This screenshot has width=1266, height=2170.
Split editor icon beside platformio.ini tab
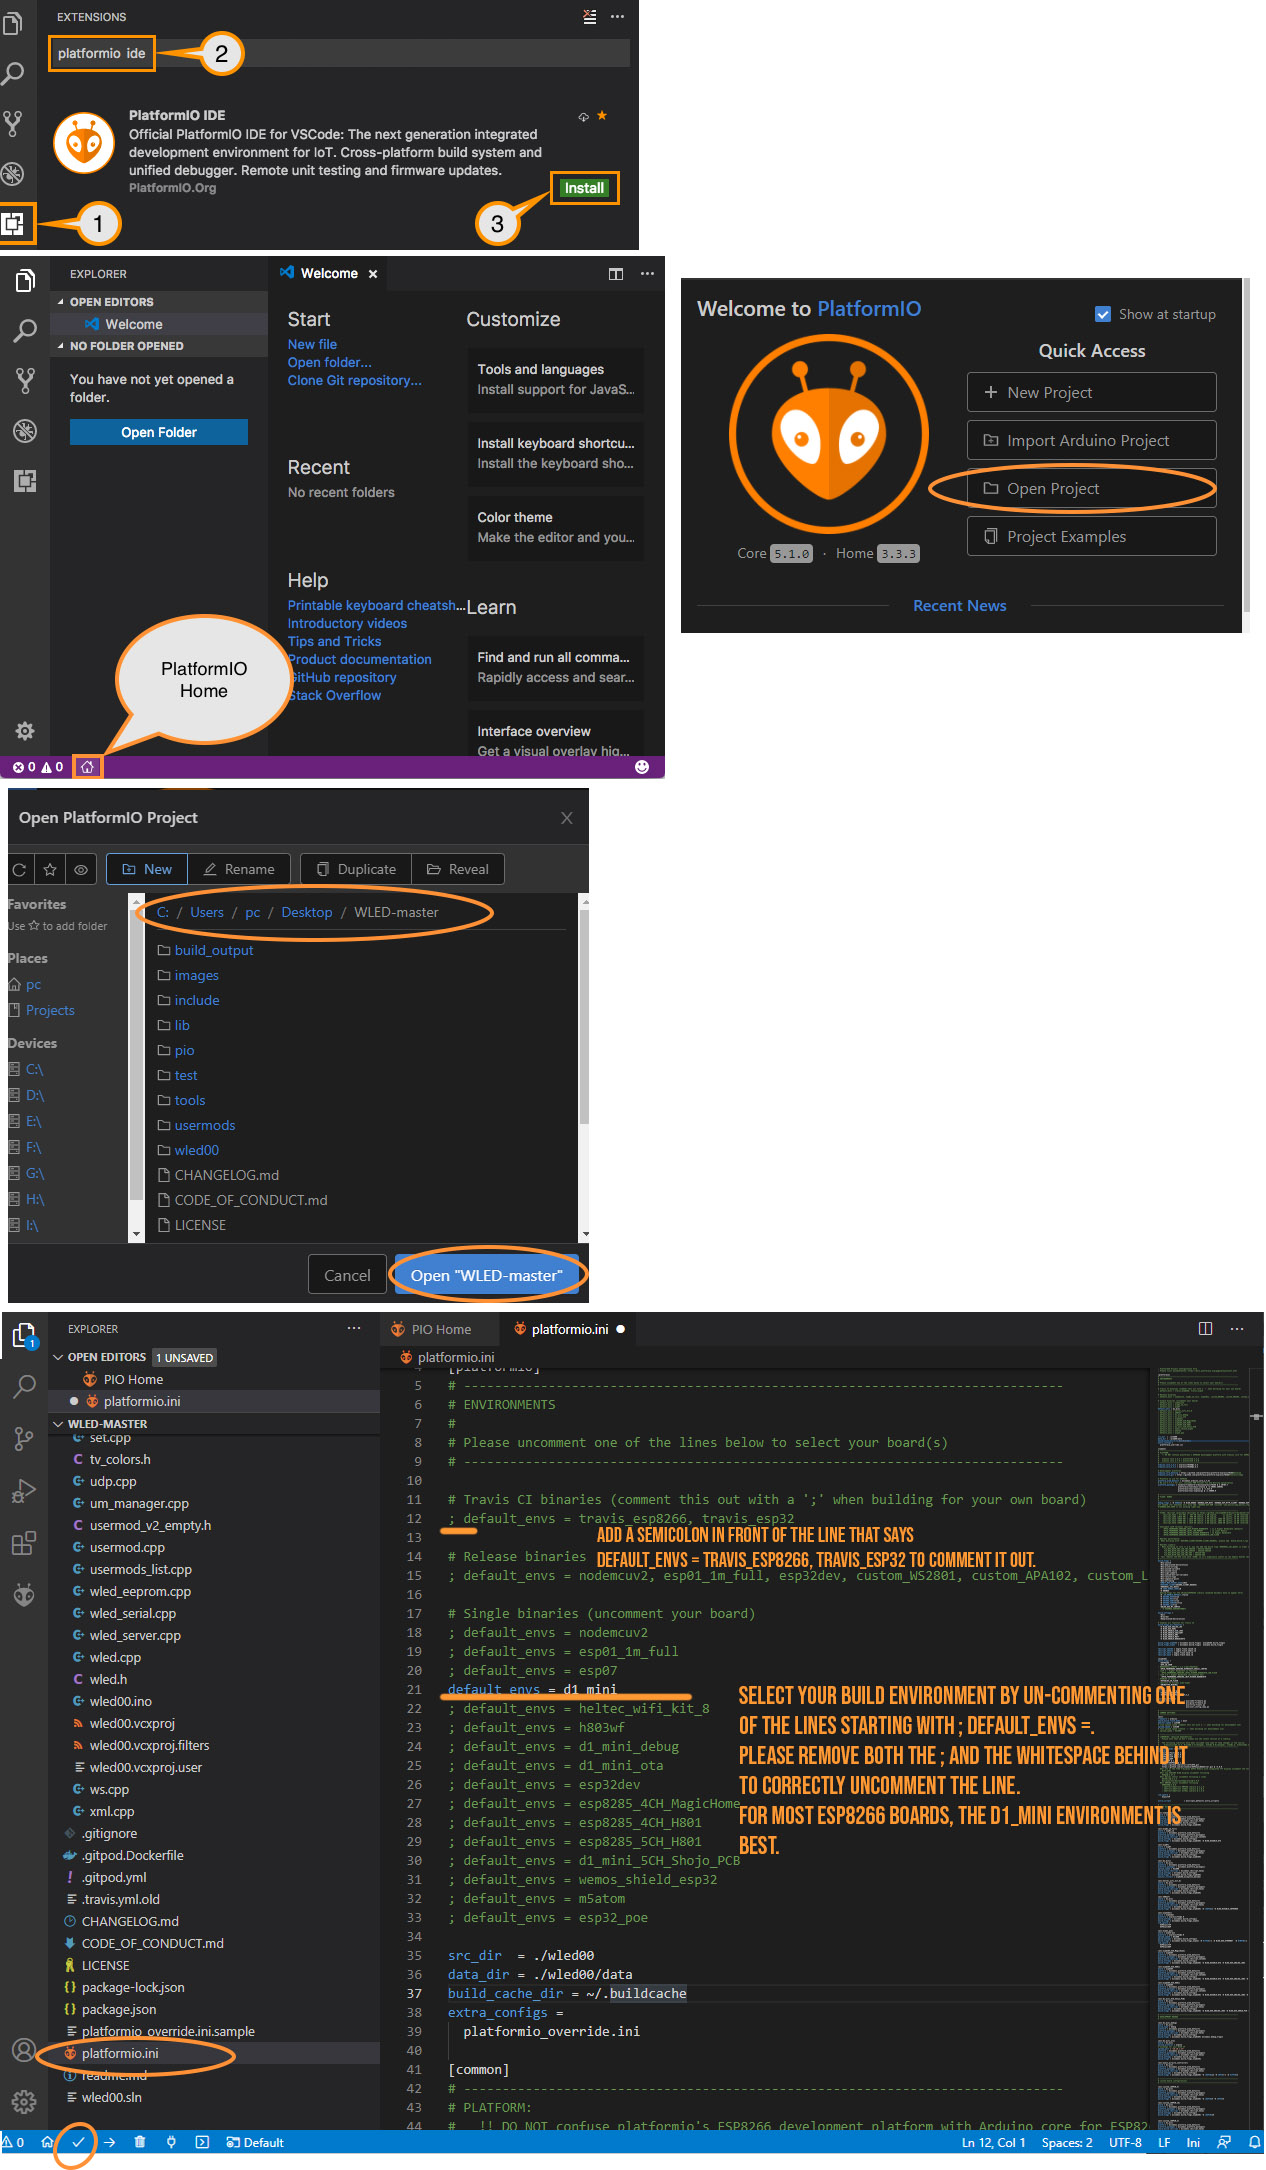tap(1206, 1329)
